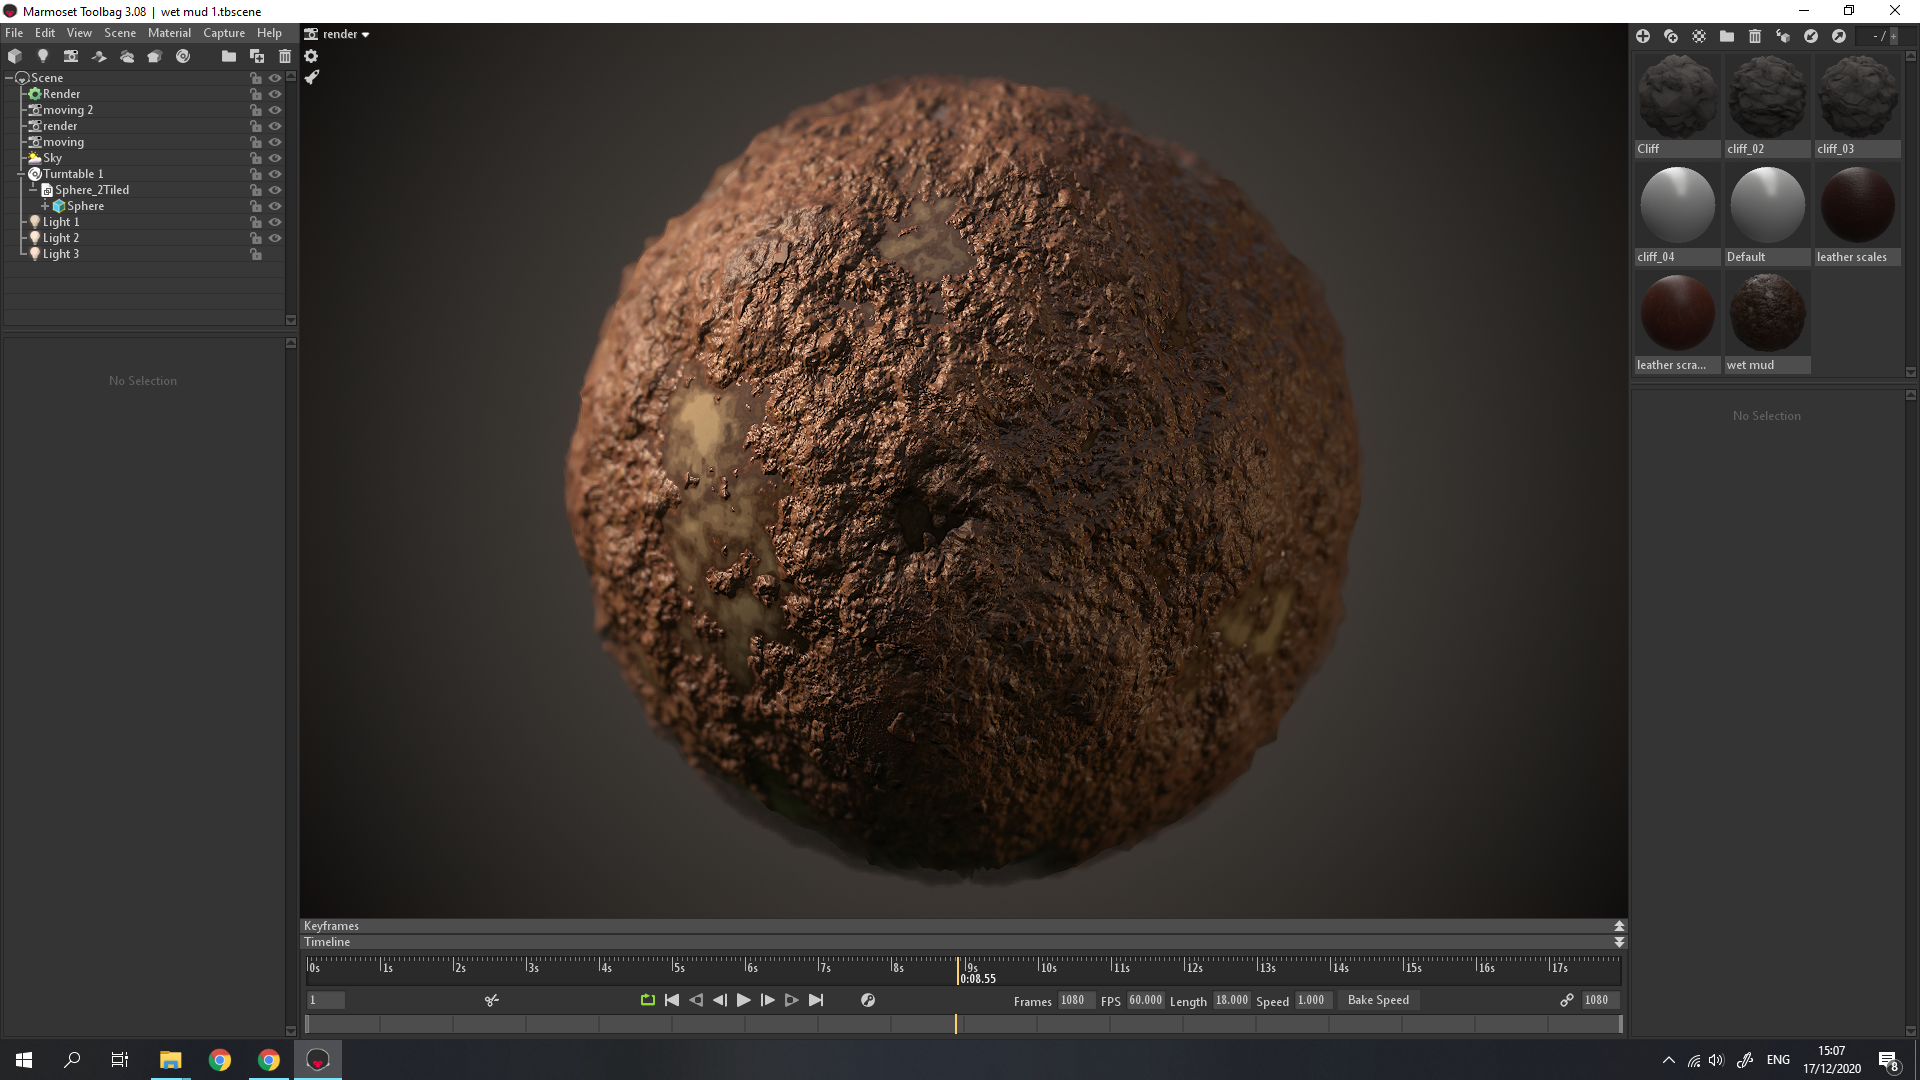Screen dimensions: 1920x1080
Task: Open Windows search from taskbar
Action: pyautogui.click(x=72, y=1060)
